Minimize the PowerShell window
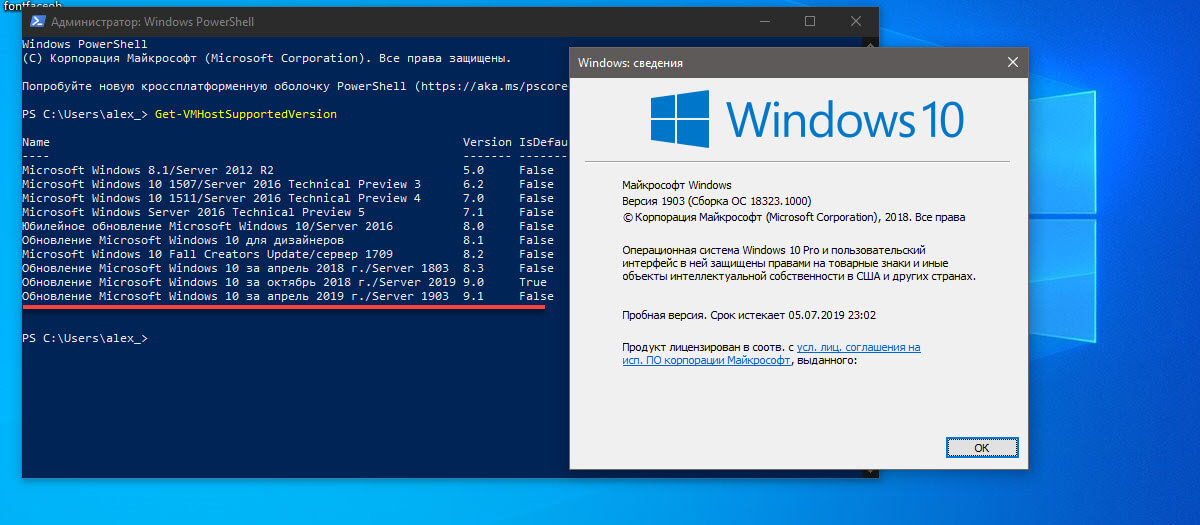This screenshot has height=525, width=1200. (x=764, y=21)
